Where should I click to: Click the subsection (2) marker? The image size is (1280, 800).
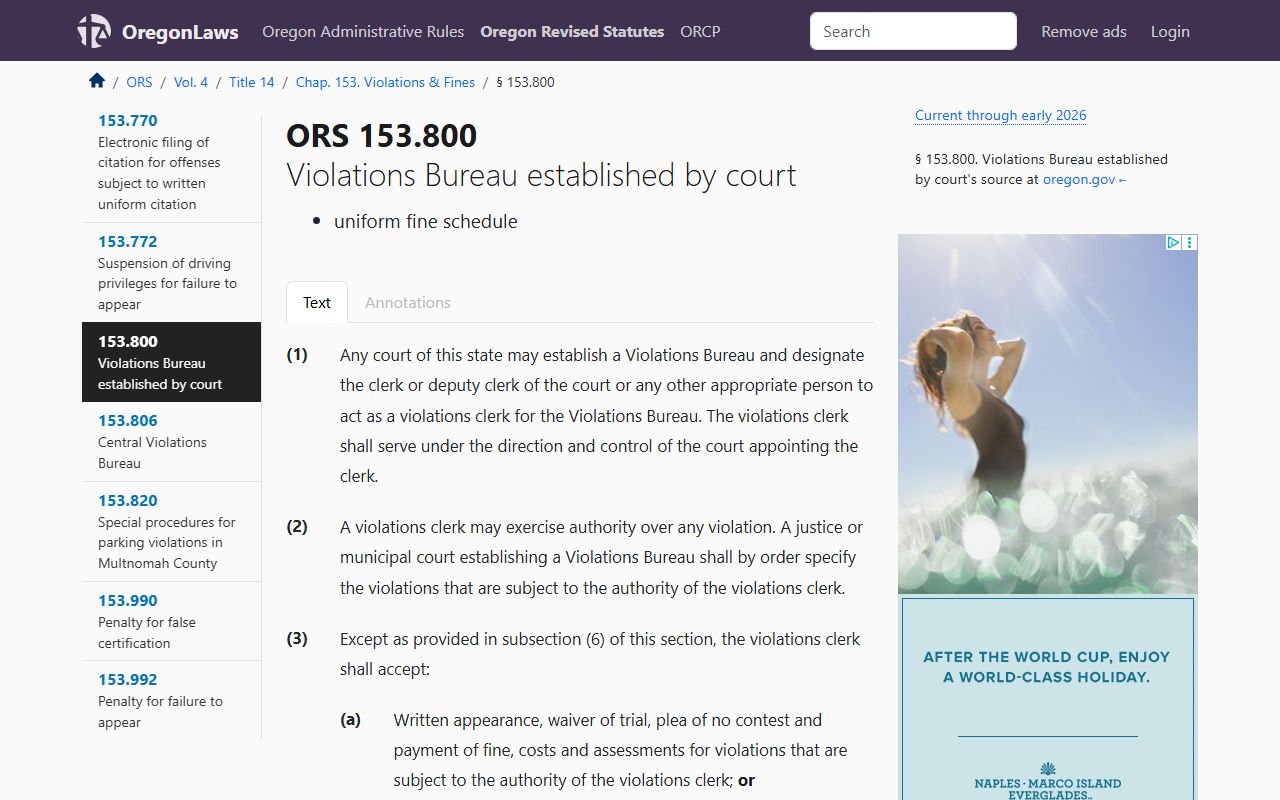[297, 526]
